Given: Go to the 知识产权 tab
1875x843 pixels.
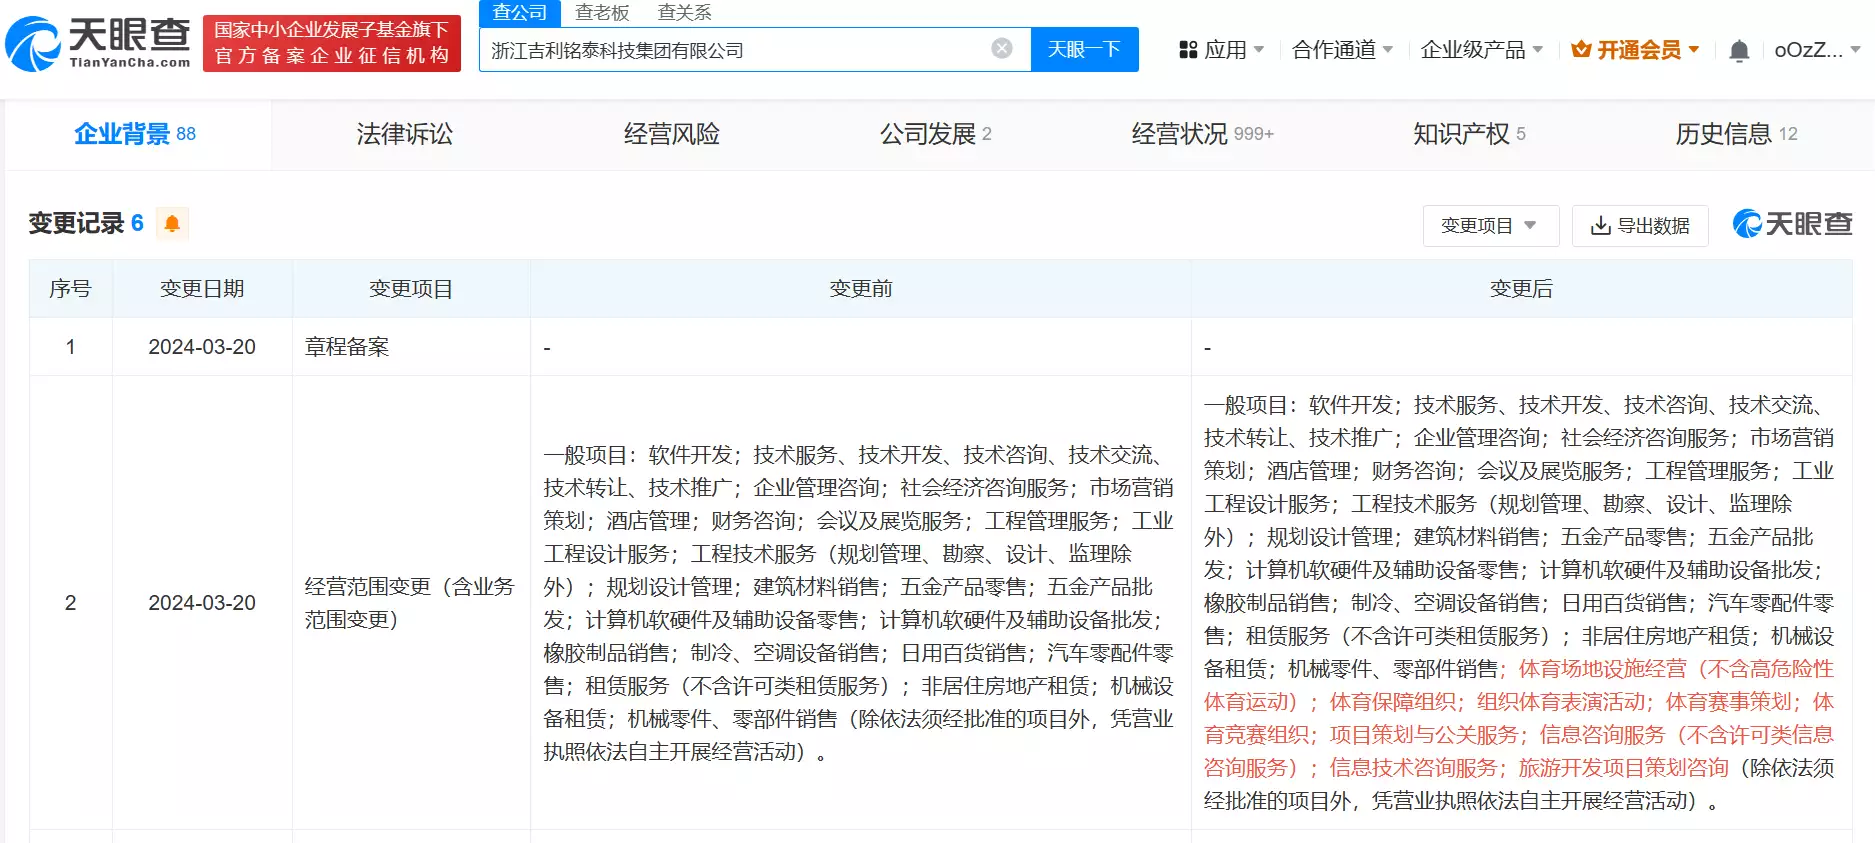Looking at the screenshot, I should (x=1469, y=134).
